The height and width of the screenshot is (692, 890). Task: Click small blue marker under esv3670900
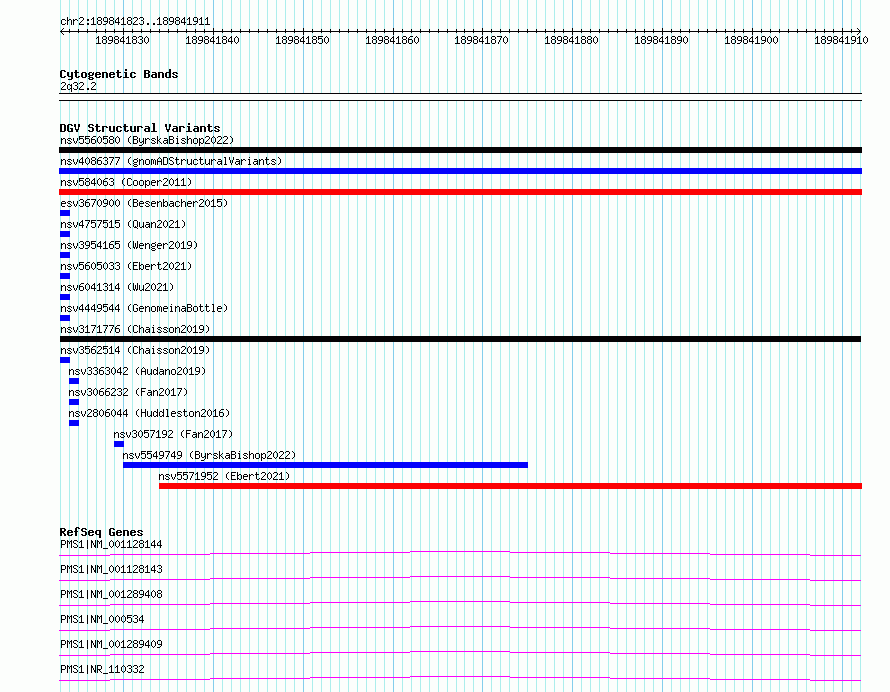[x=65, y=213]
